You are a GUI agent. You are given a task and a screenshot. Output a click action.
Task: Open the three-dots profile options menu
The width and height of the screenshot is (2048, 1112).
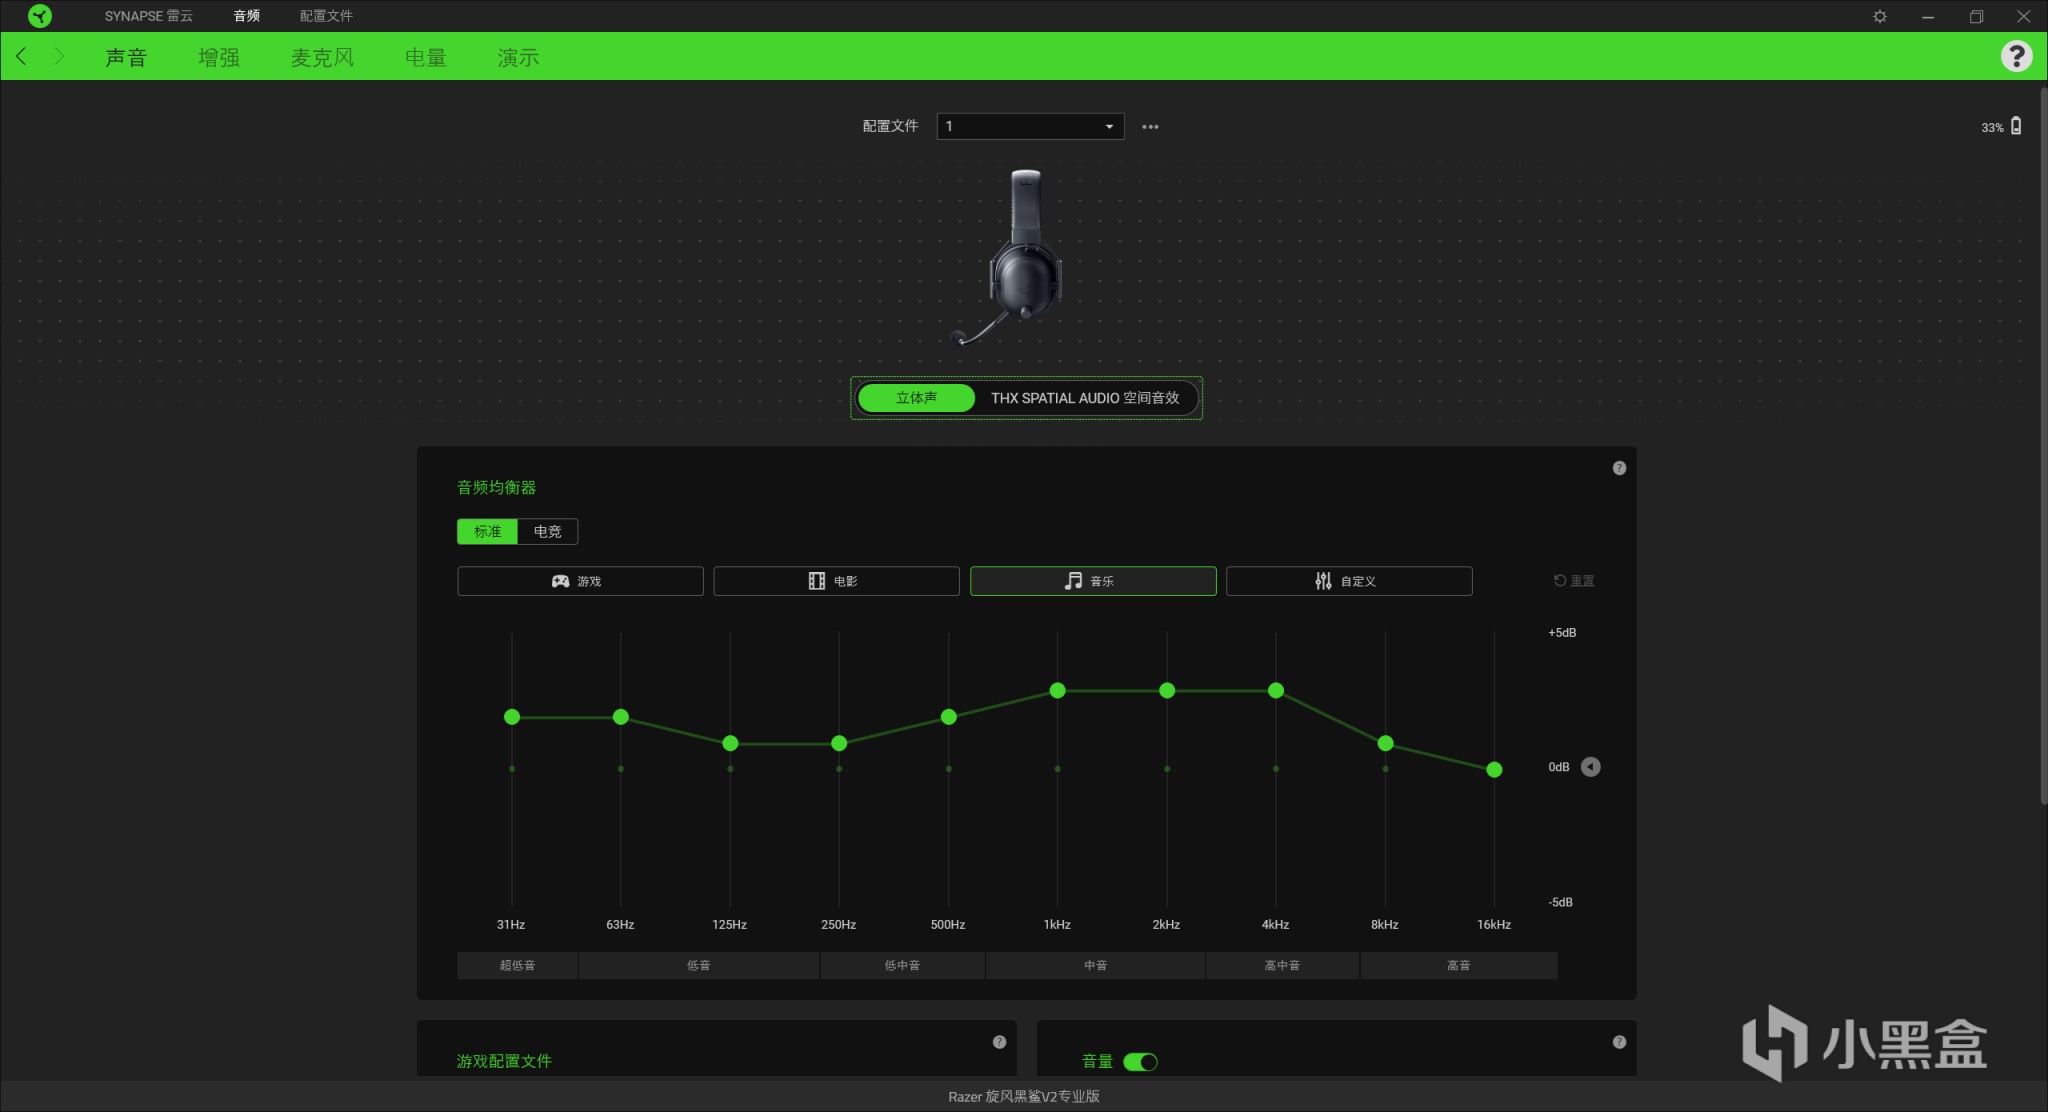click(1150, 127)
